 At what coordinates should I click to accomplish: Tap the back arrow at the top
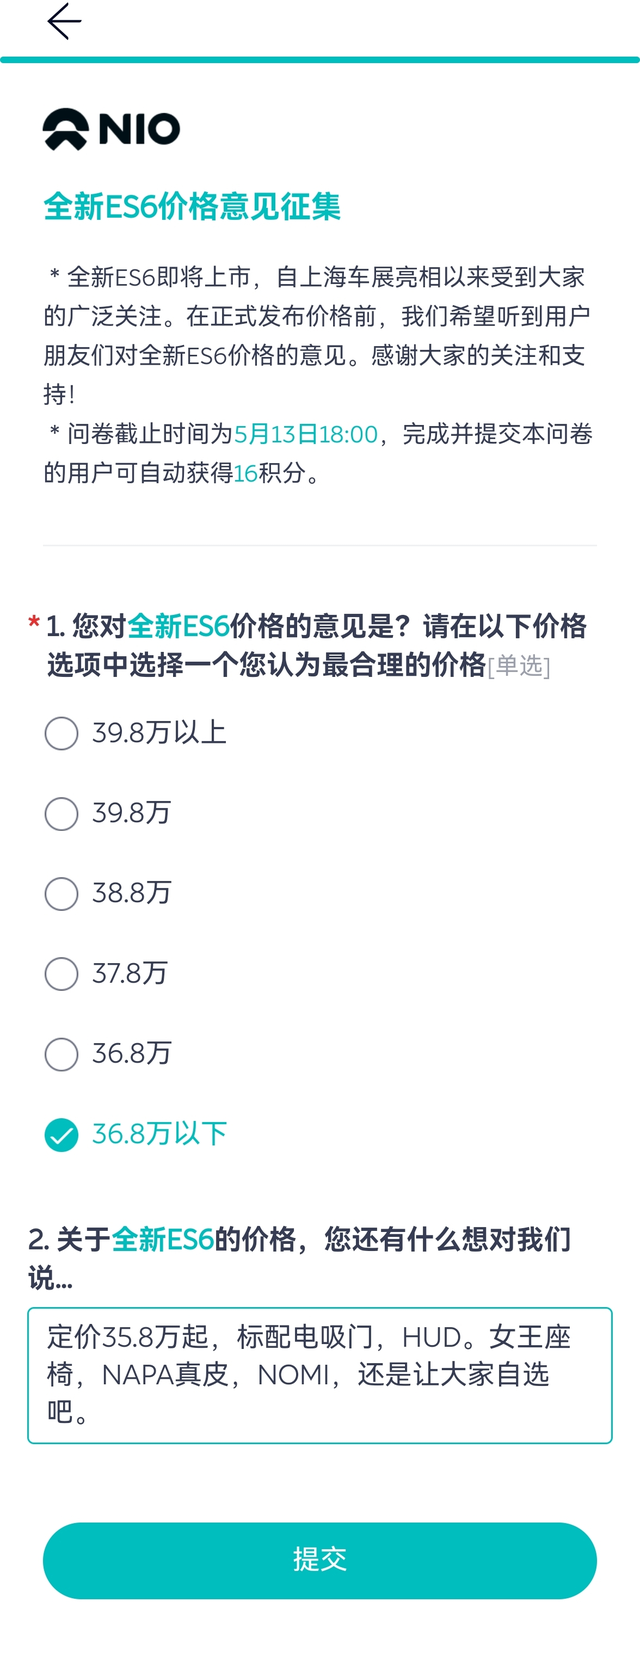[64, 21]
